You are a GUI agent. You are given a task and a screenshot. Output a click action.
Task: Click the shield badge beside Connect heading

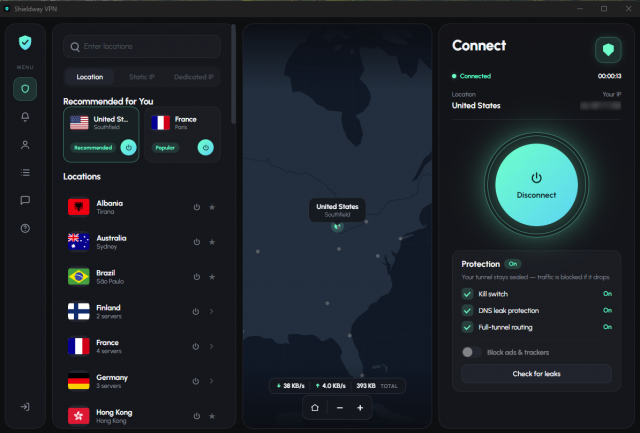pyautogui.click(x=608, y=50)
